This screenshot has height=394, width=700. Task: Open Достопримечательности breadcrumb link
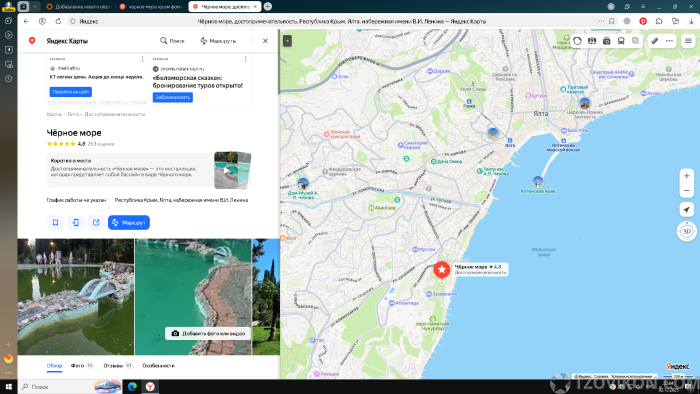(114, 114)
